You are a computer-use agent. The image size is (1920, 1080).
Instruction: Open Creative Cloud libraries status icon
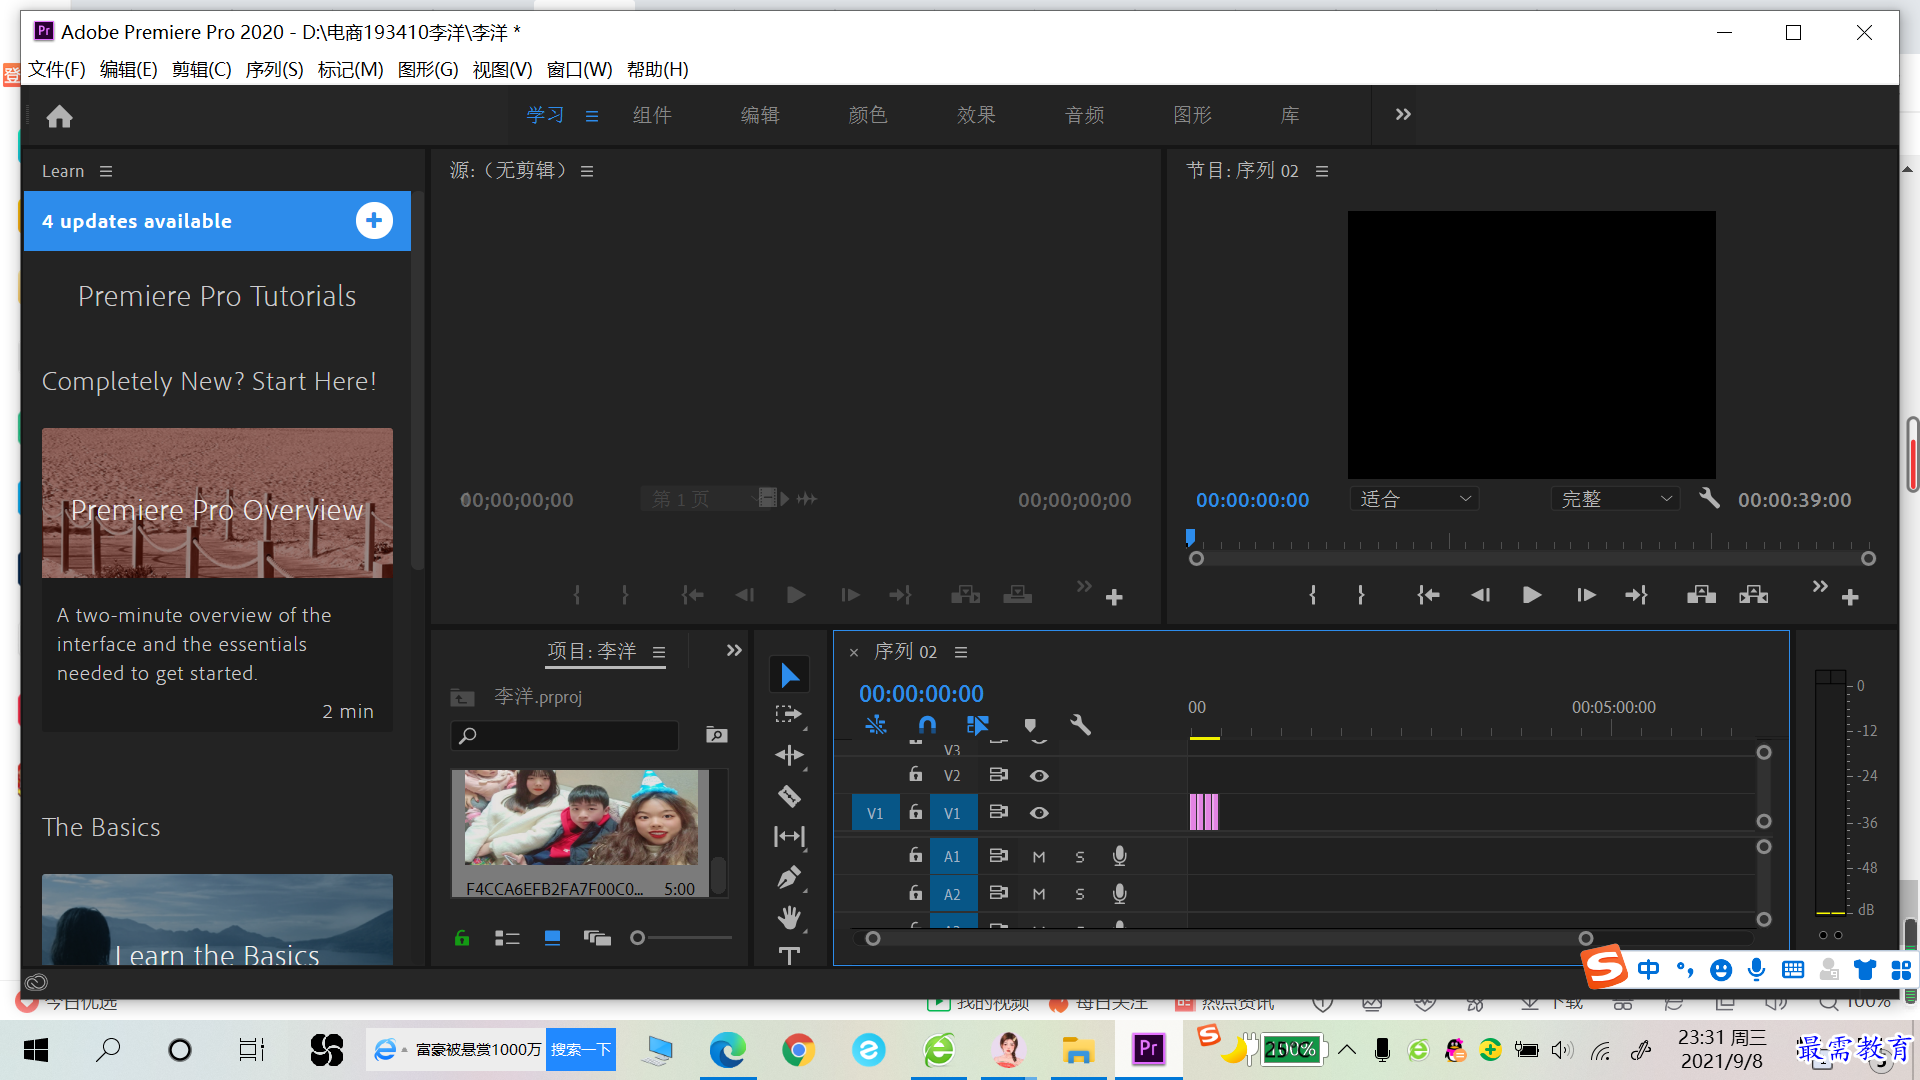tap(36, 982)
